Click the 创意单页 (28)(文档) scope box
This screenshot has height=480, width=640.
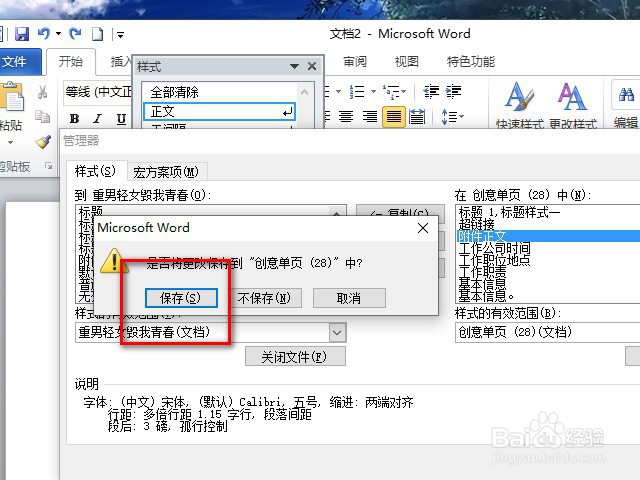548,332
